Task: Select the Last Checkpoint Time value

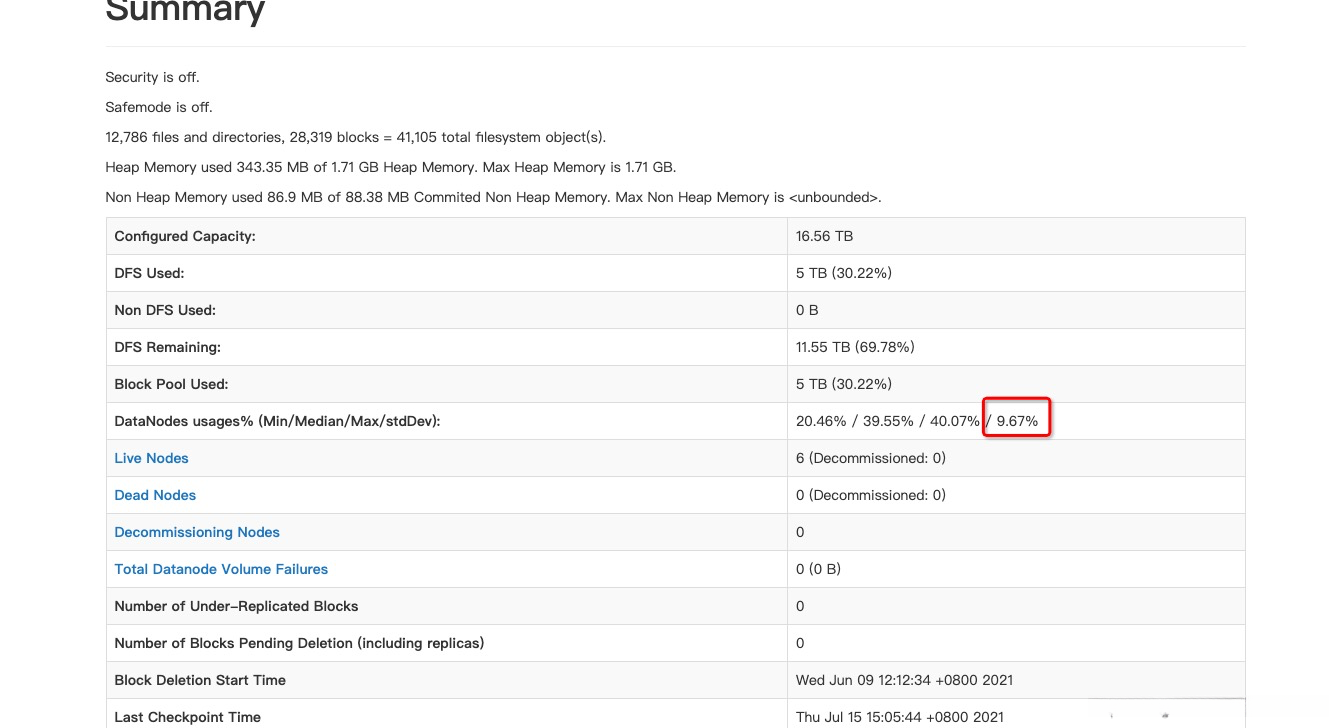Action: [900, 717]
